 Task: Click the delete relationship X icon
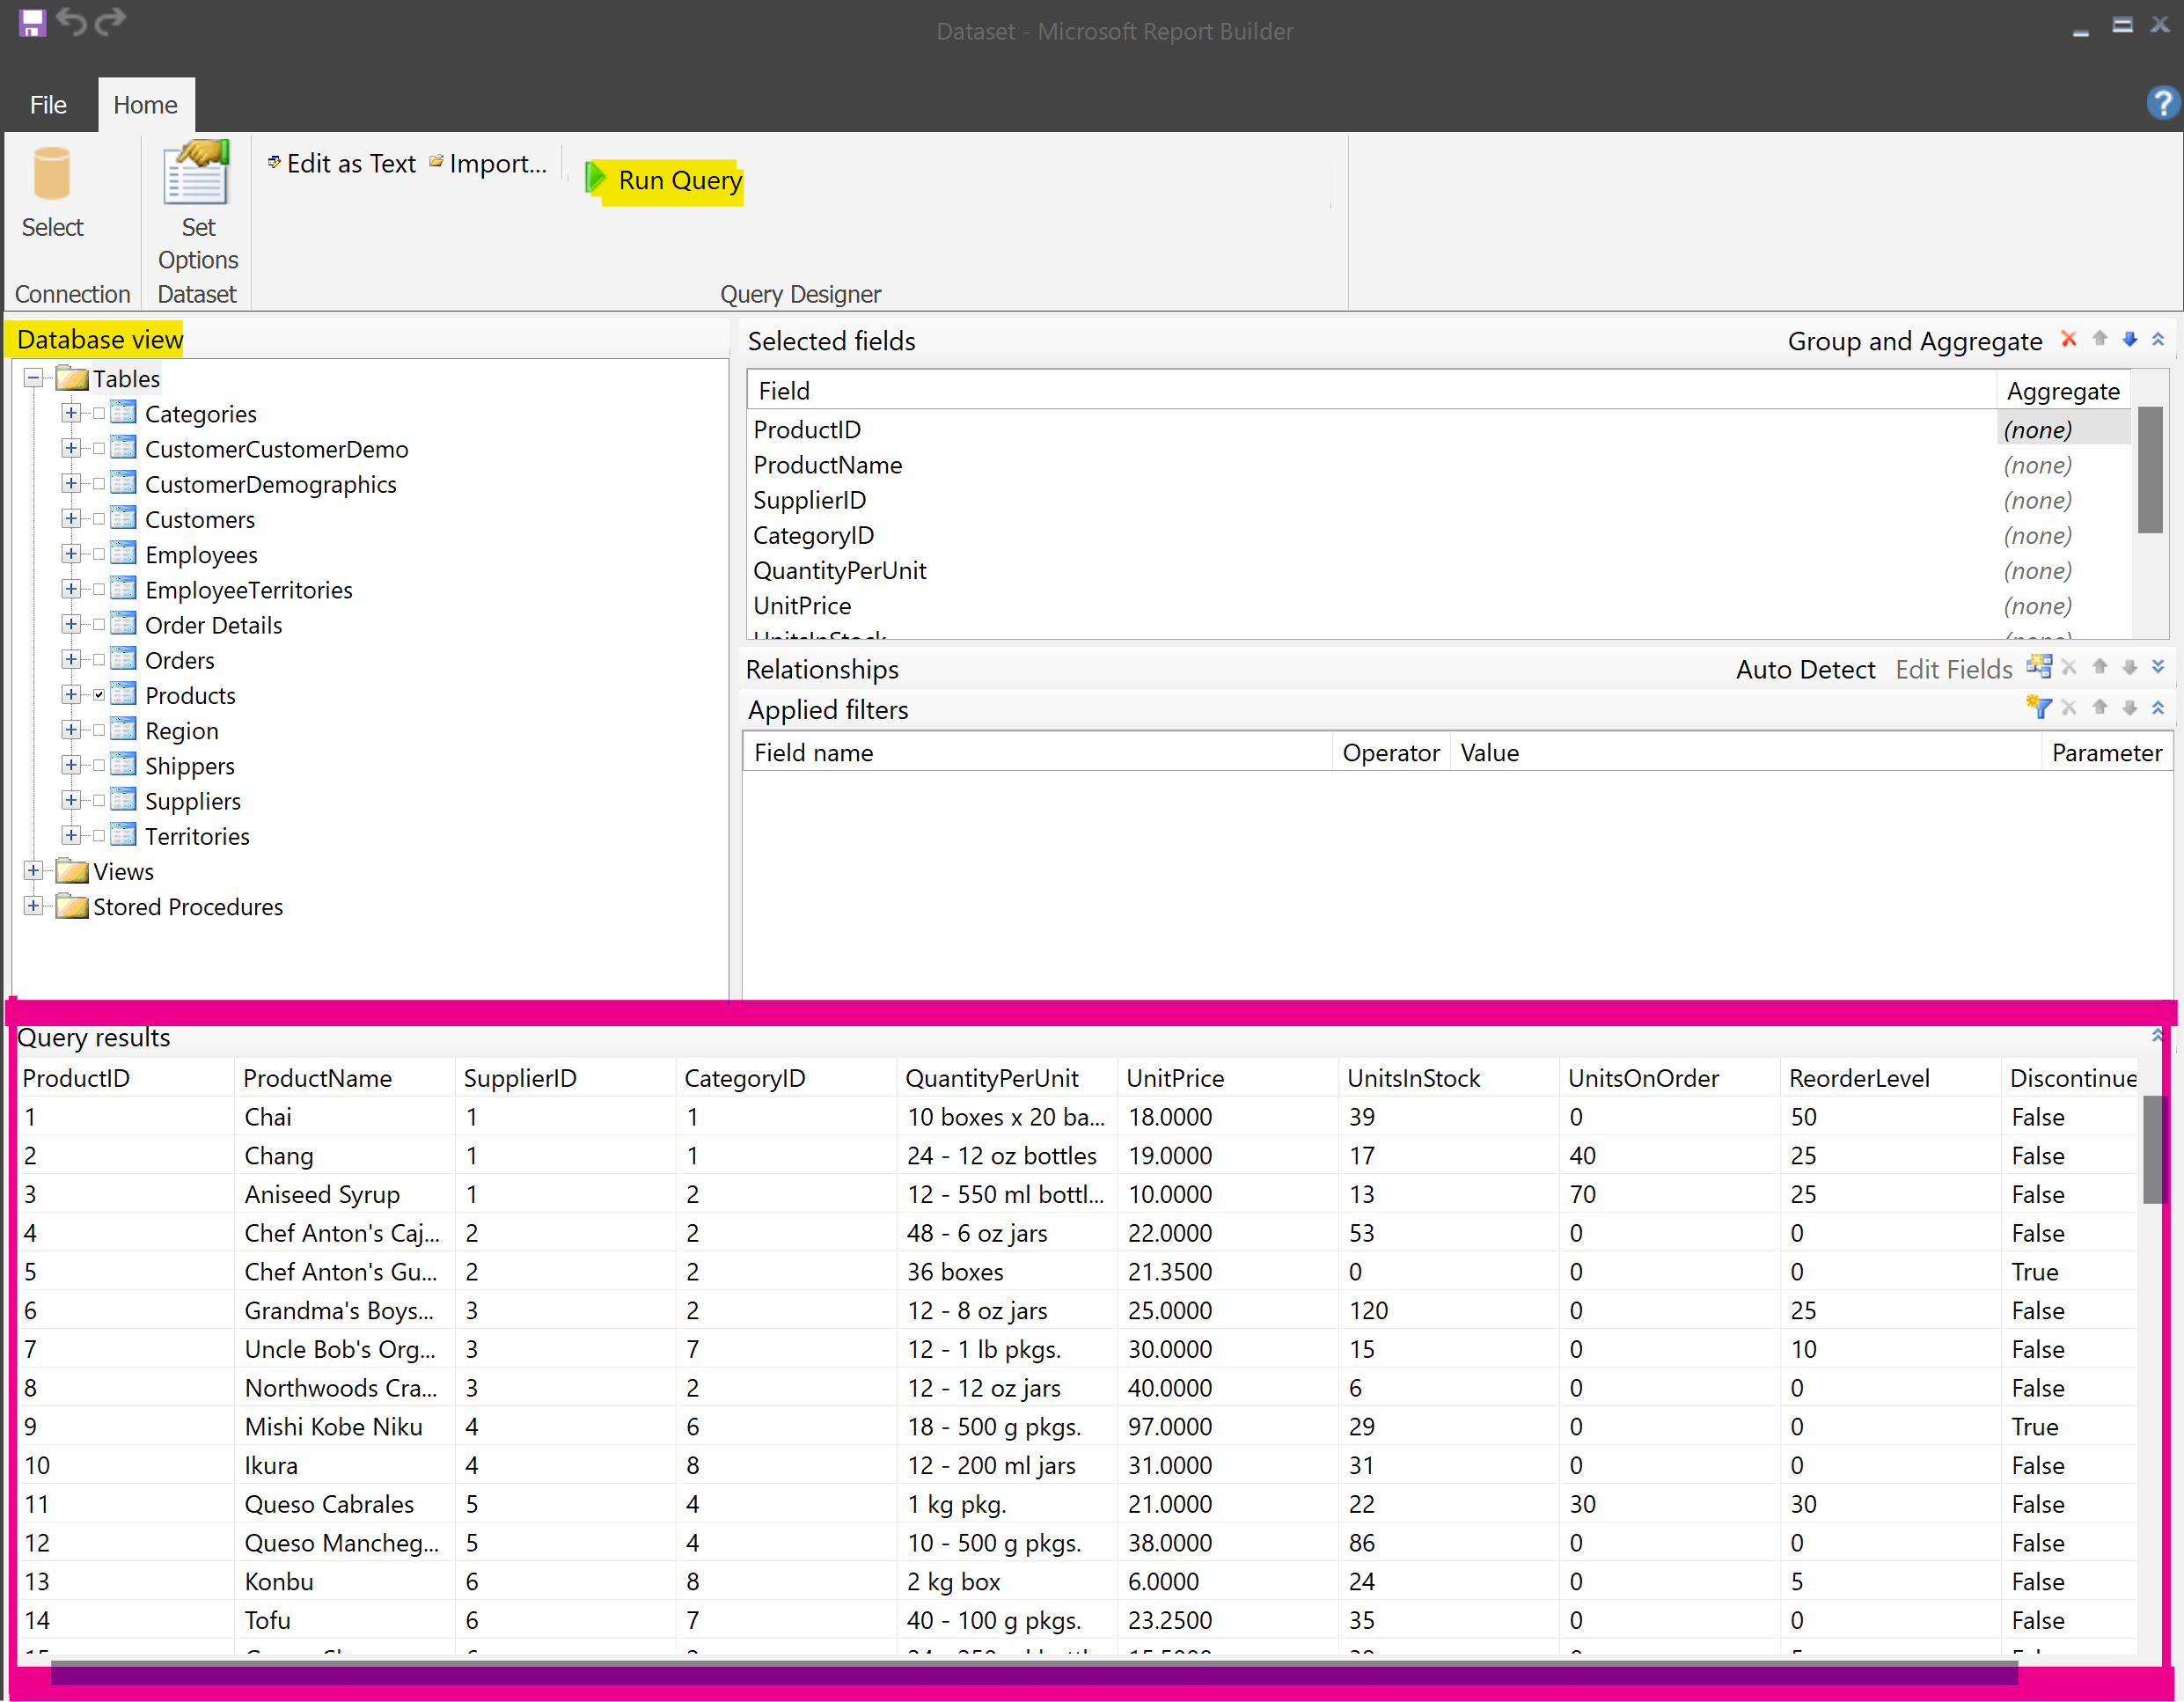coord(2069,668)
